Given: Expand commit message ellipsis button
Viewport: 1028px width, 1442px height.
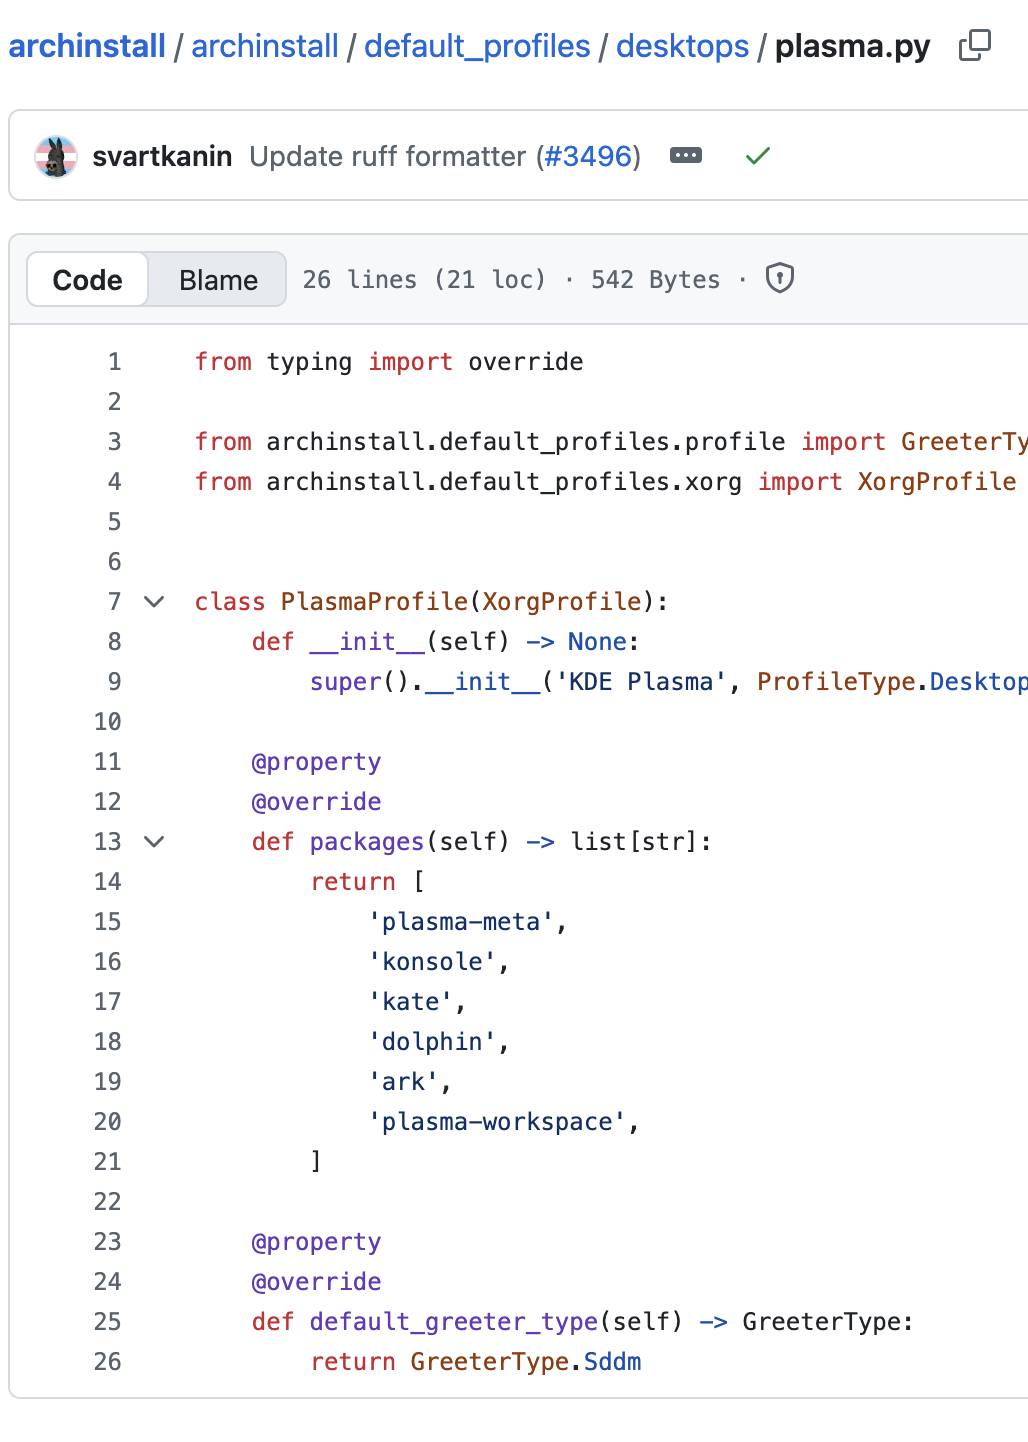Looking at the screenshot, I should pyautogui.click(x=686, y=155).
